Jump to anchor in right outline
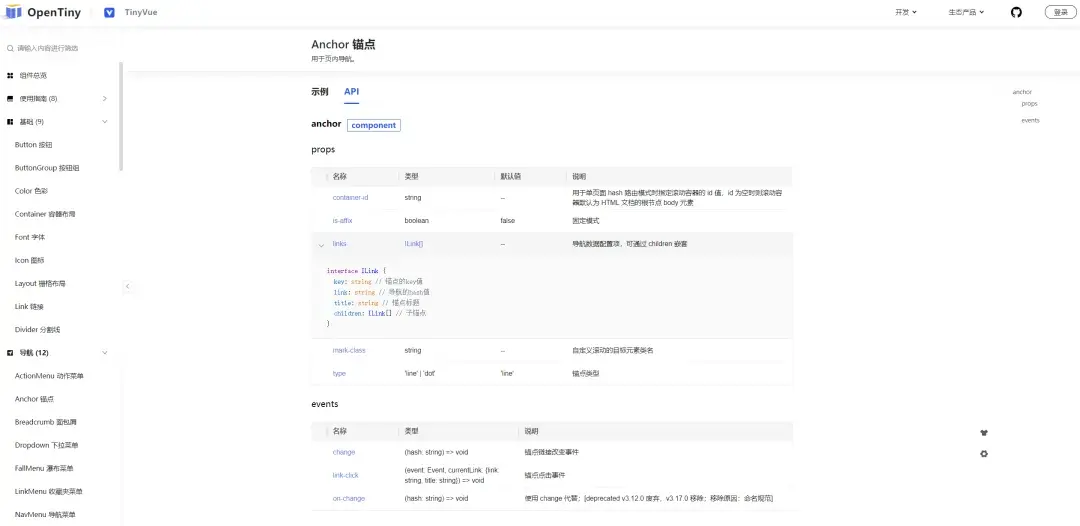 point(1022,92)
